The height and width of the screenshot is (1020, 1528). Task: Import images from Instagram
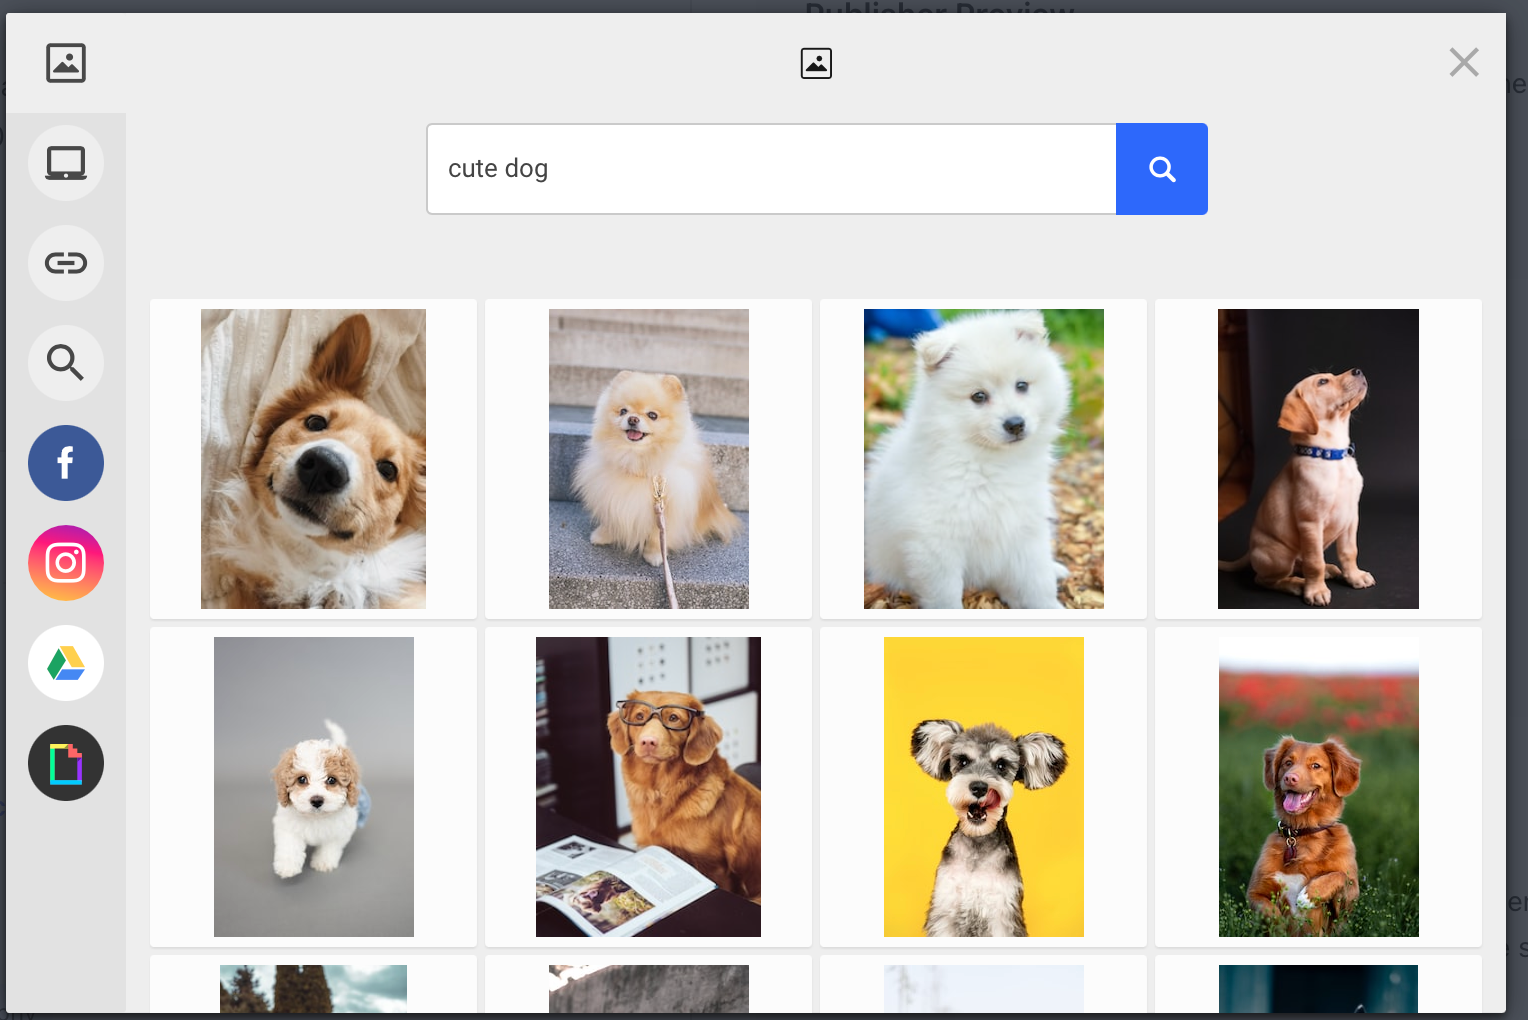66,563
